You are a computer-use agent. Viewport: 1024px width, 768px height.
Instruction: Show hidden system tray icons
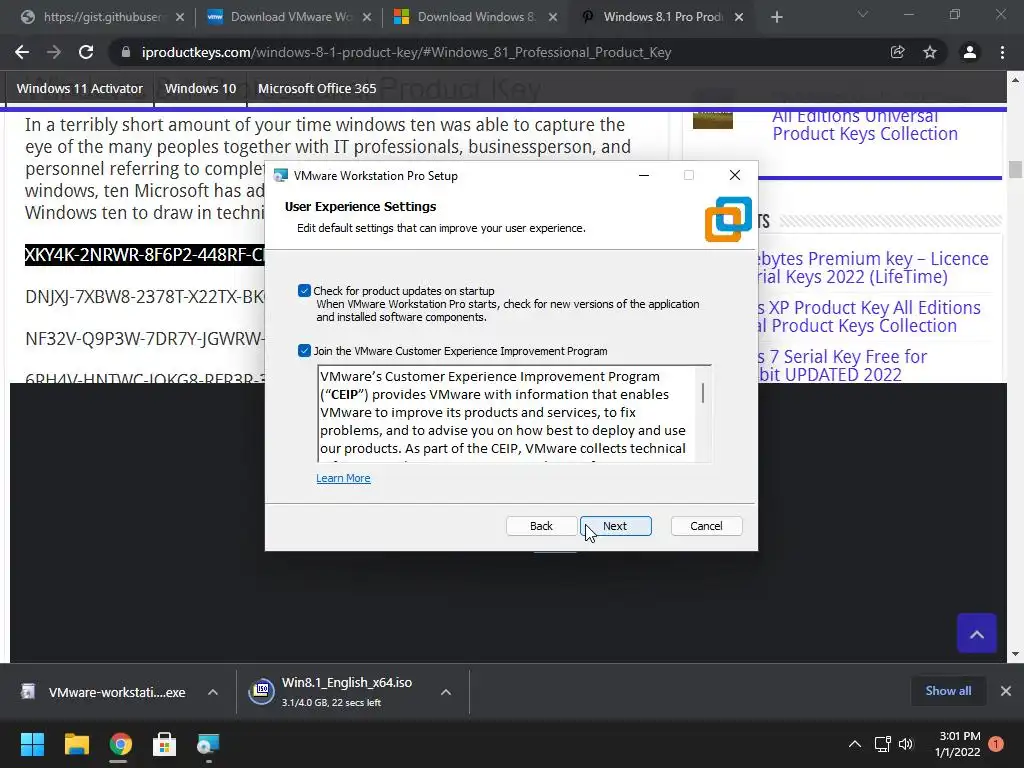(854, 744)
